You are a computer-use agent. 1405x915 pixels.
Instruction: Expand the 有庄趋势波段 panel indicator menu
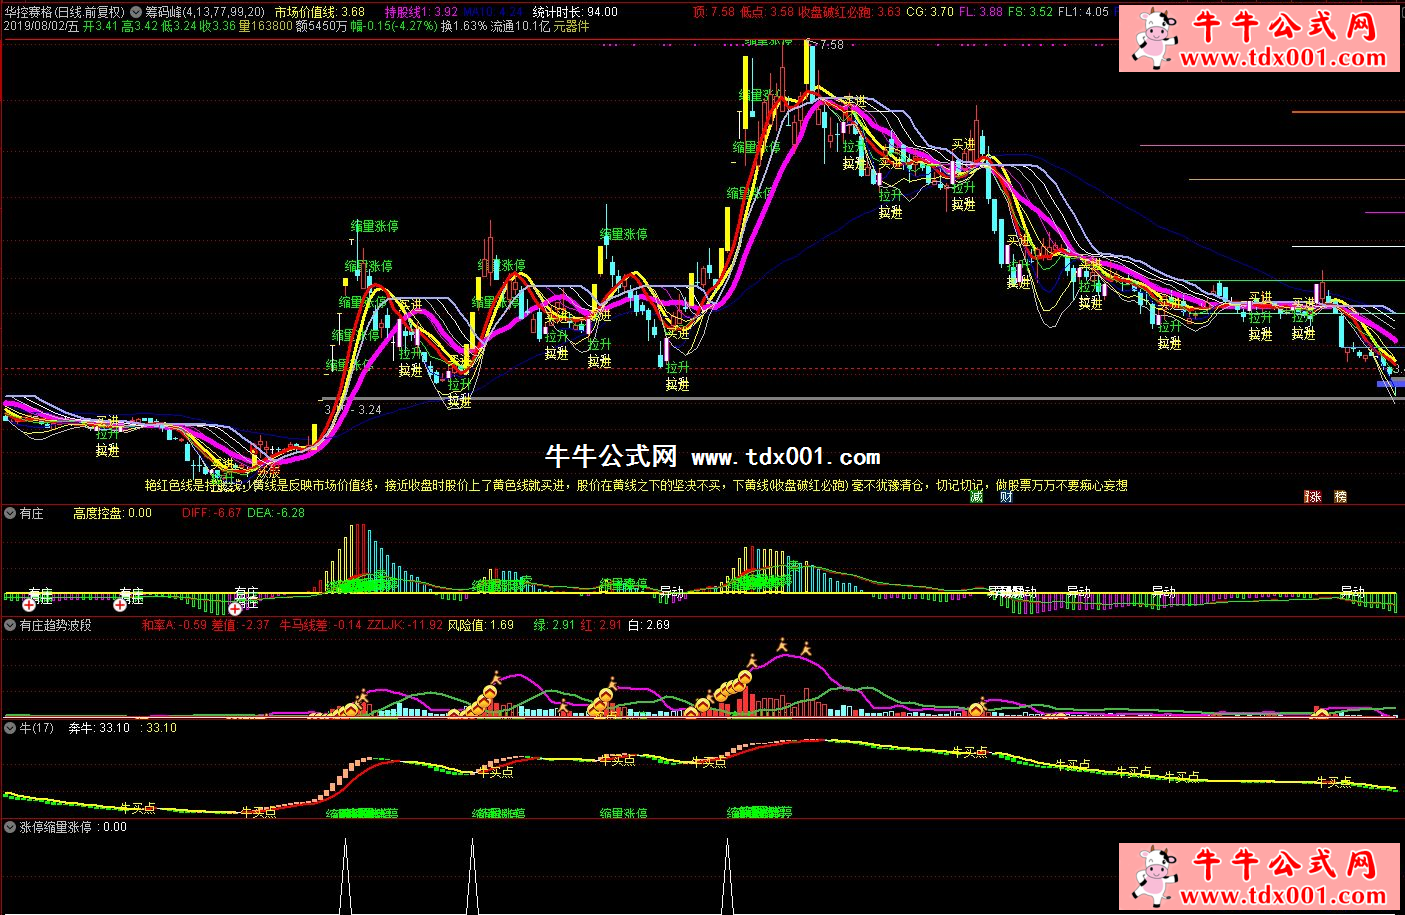click(x=10, y=625)
